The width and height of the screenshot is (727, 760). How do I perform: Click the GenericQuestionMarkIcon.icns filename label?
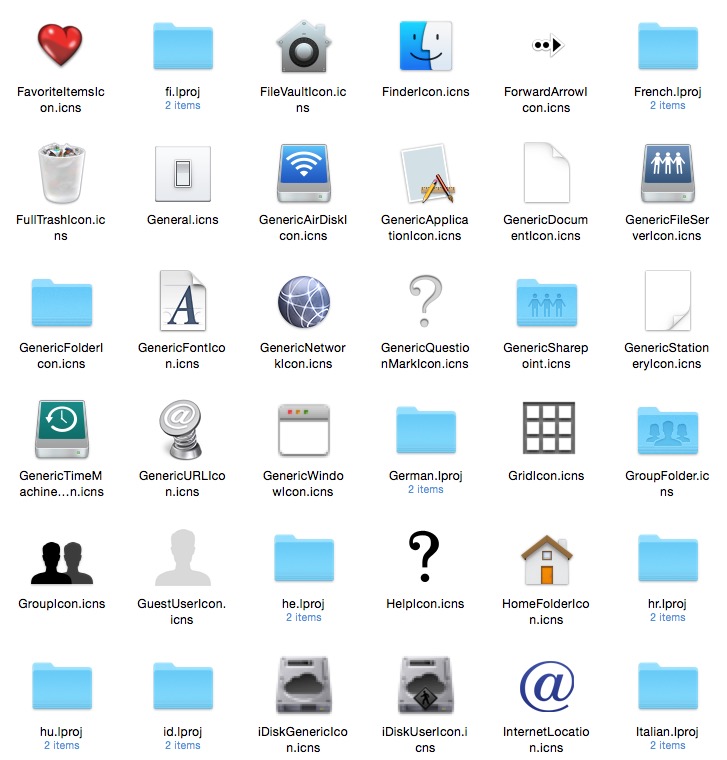[425, 355]
